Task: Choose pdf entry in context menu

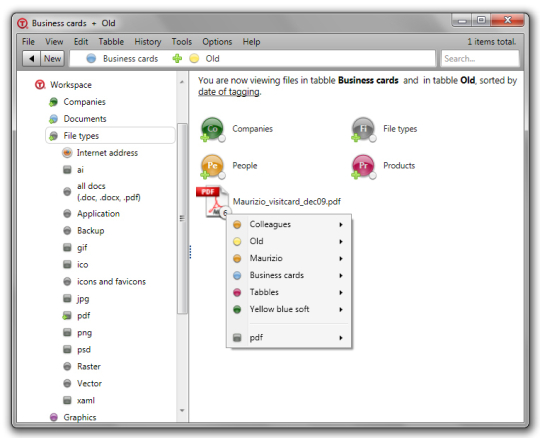Action: click(x=289, y=337)
